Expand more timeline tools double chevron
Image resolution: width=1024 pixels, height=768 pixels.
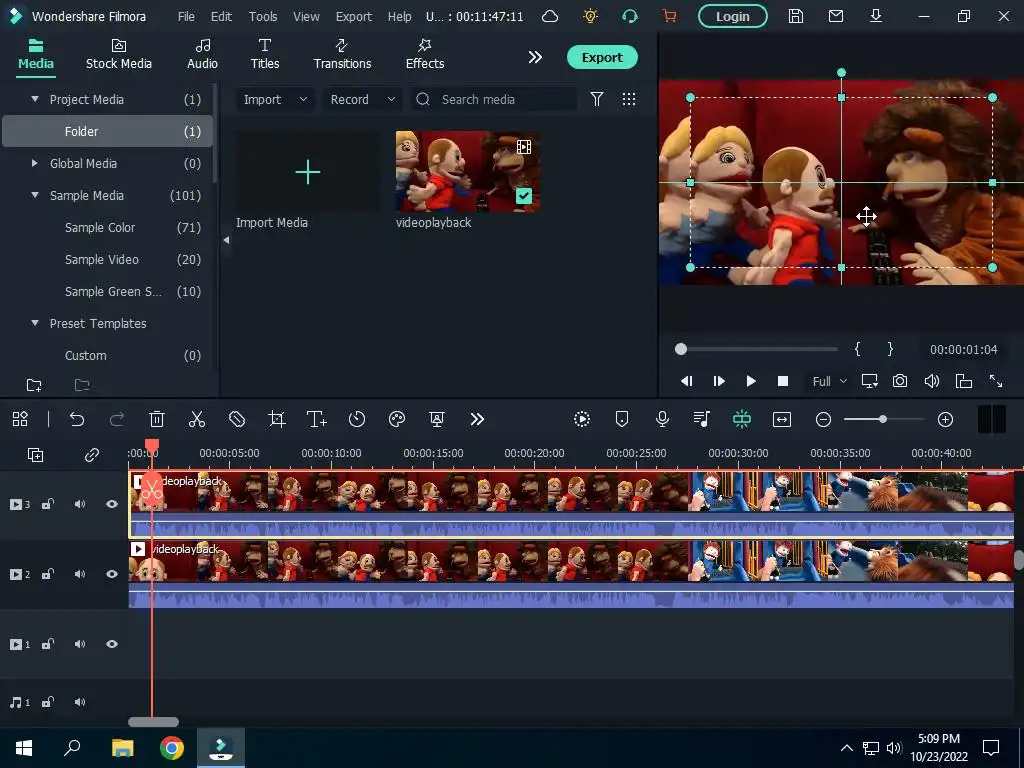pyautogui.click(x=477, y=419)
